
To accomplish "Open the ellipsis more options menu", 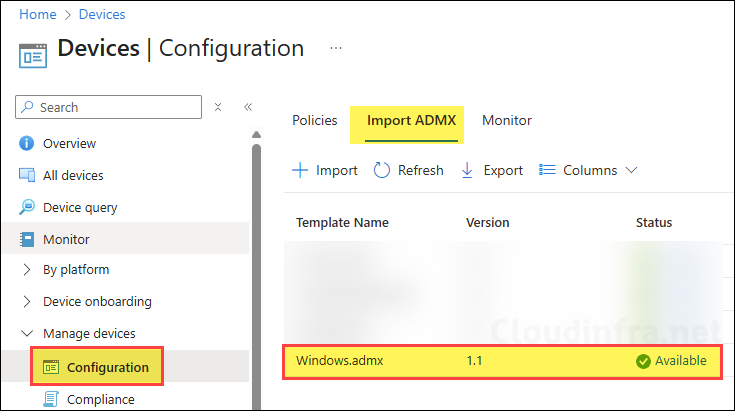I will pyautogui.click(x=336, y=48).
